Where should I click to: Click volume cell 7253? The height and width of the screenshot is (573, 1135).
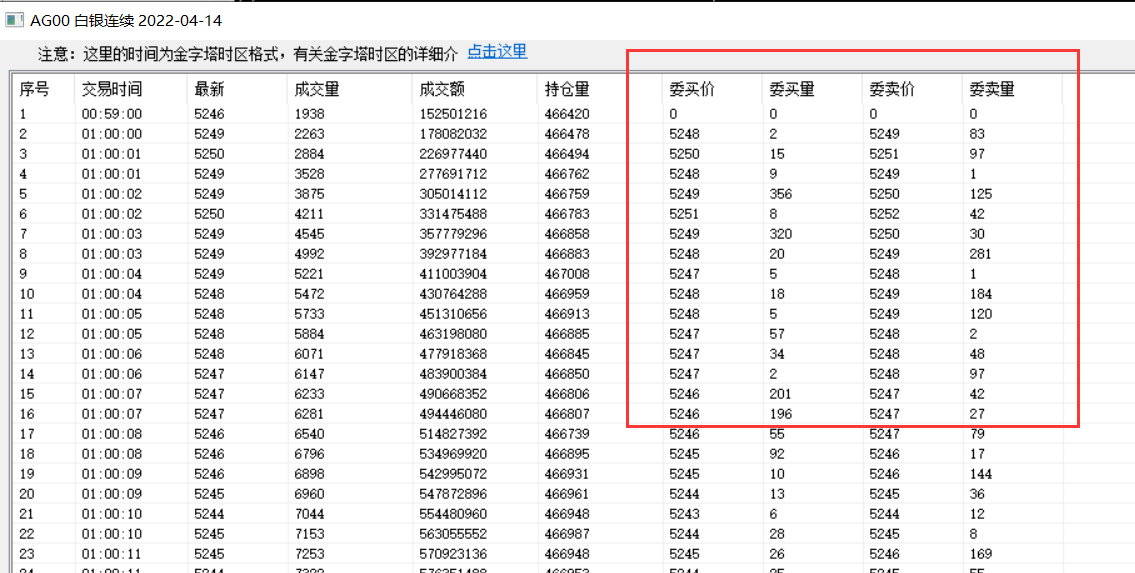coord(310,555)
